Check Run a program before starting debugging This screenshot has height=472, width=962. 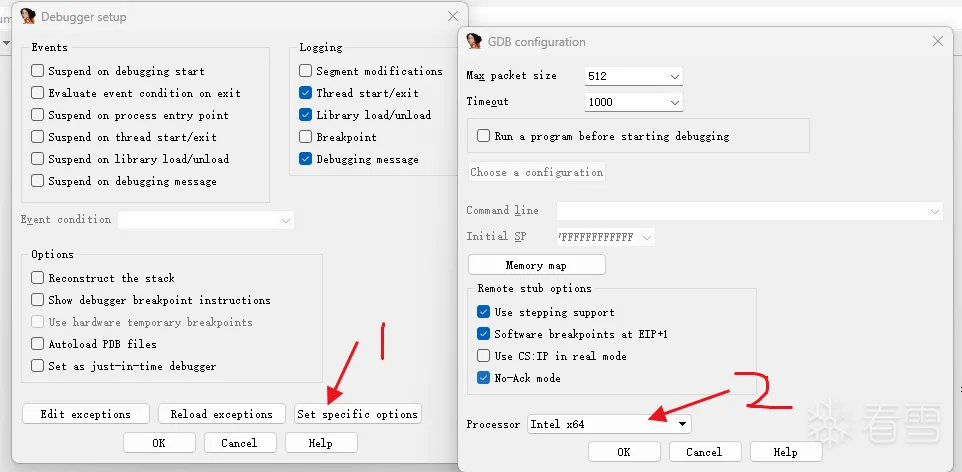pos(484,136)
